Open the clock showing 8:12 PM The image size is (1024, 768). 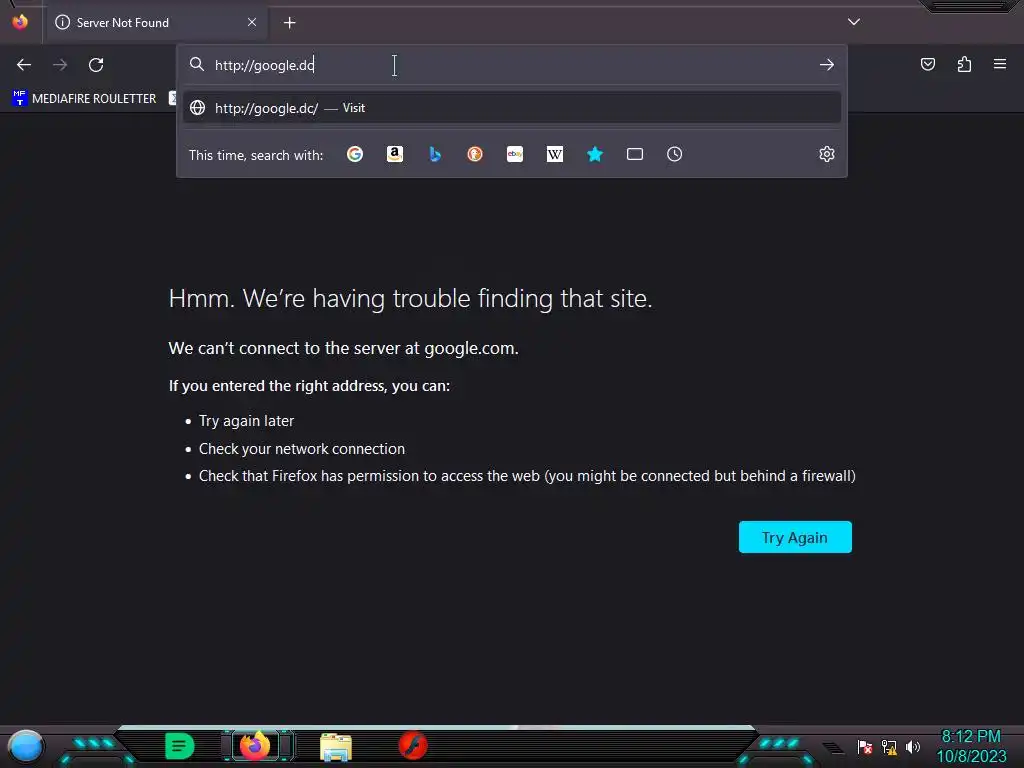[971, 746]
